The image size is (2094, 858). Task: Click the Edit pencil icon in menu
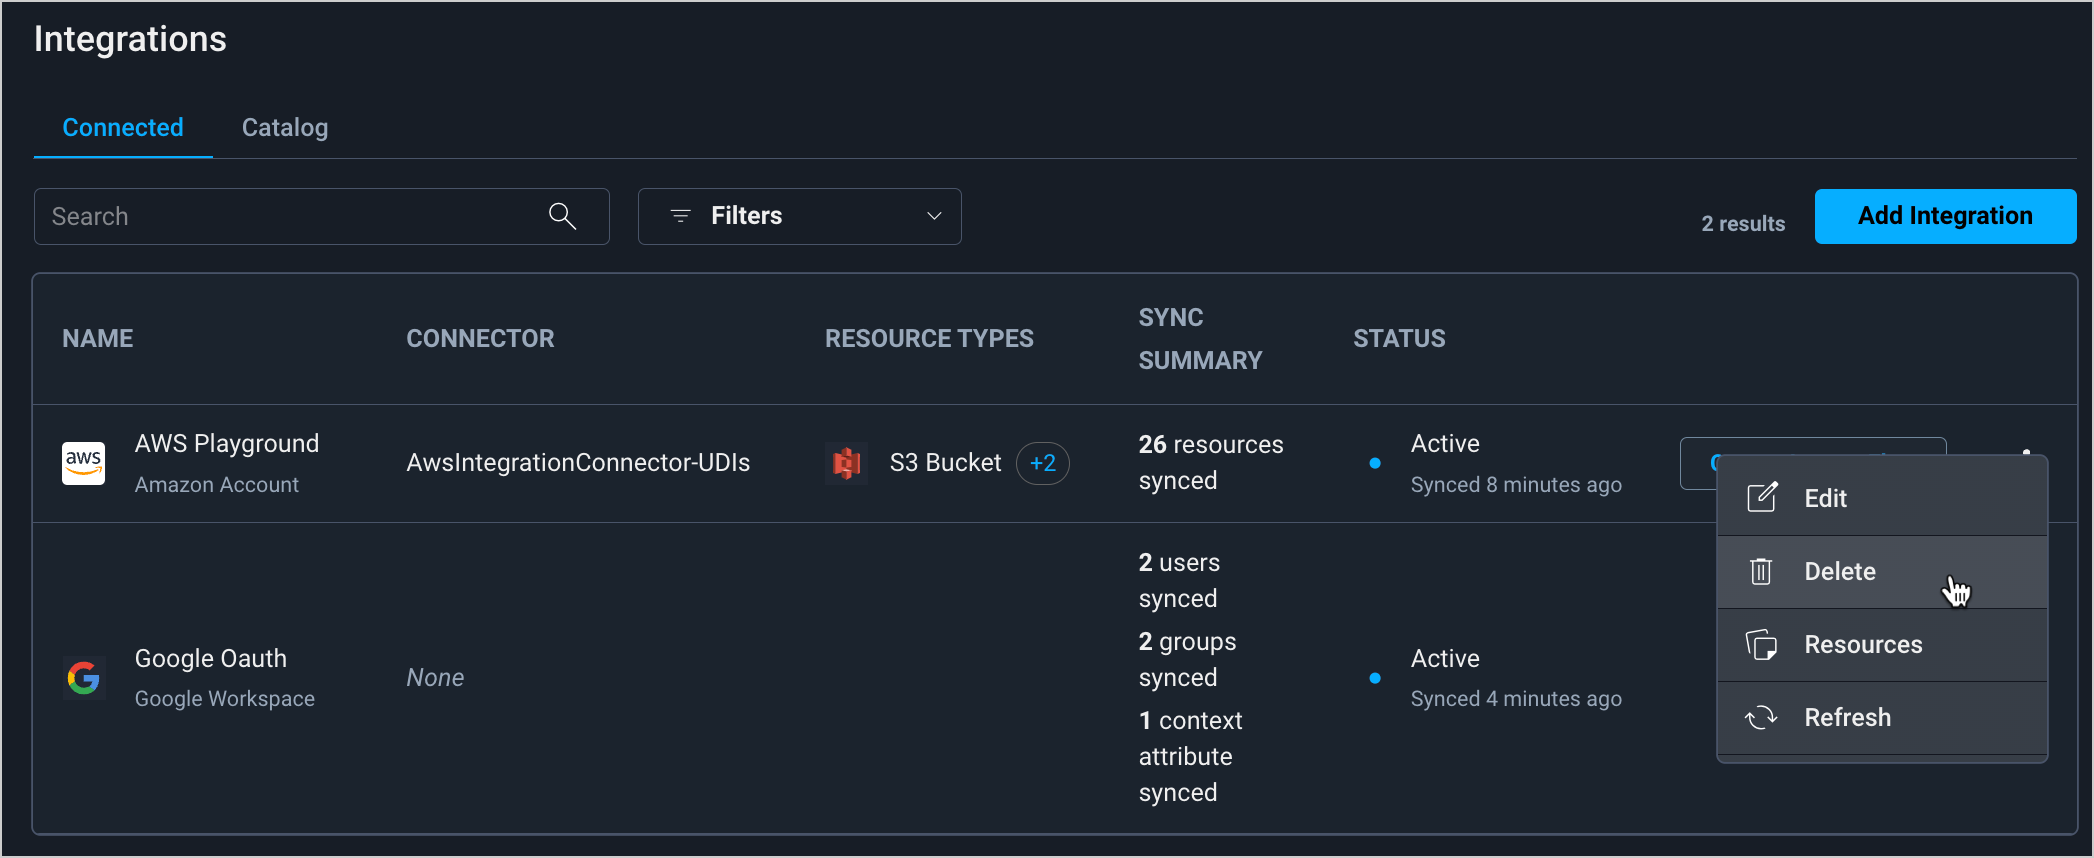pos(1761,498)
